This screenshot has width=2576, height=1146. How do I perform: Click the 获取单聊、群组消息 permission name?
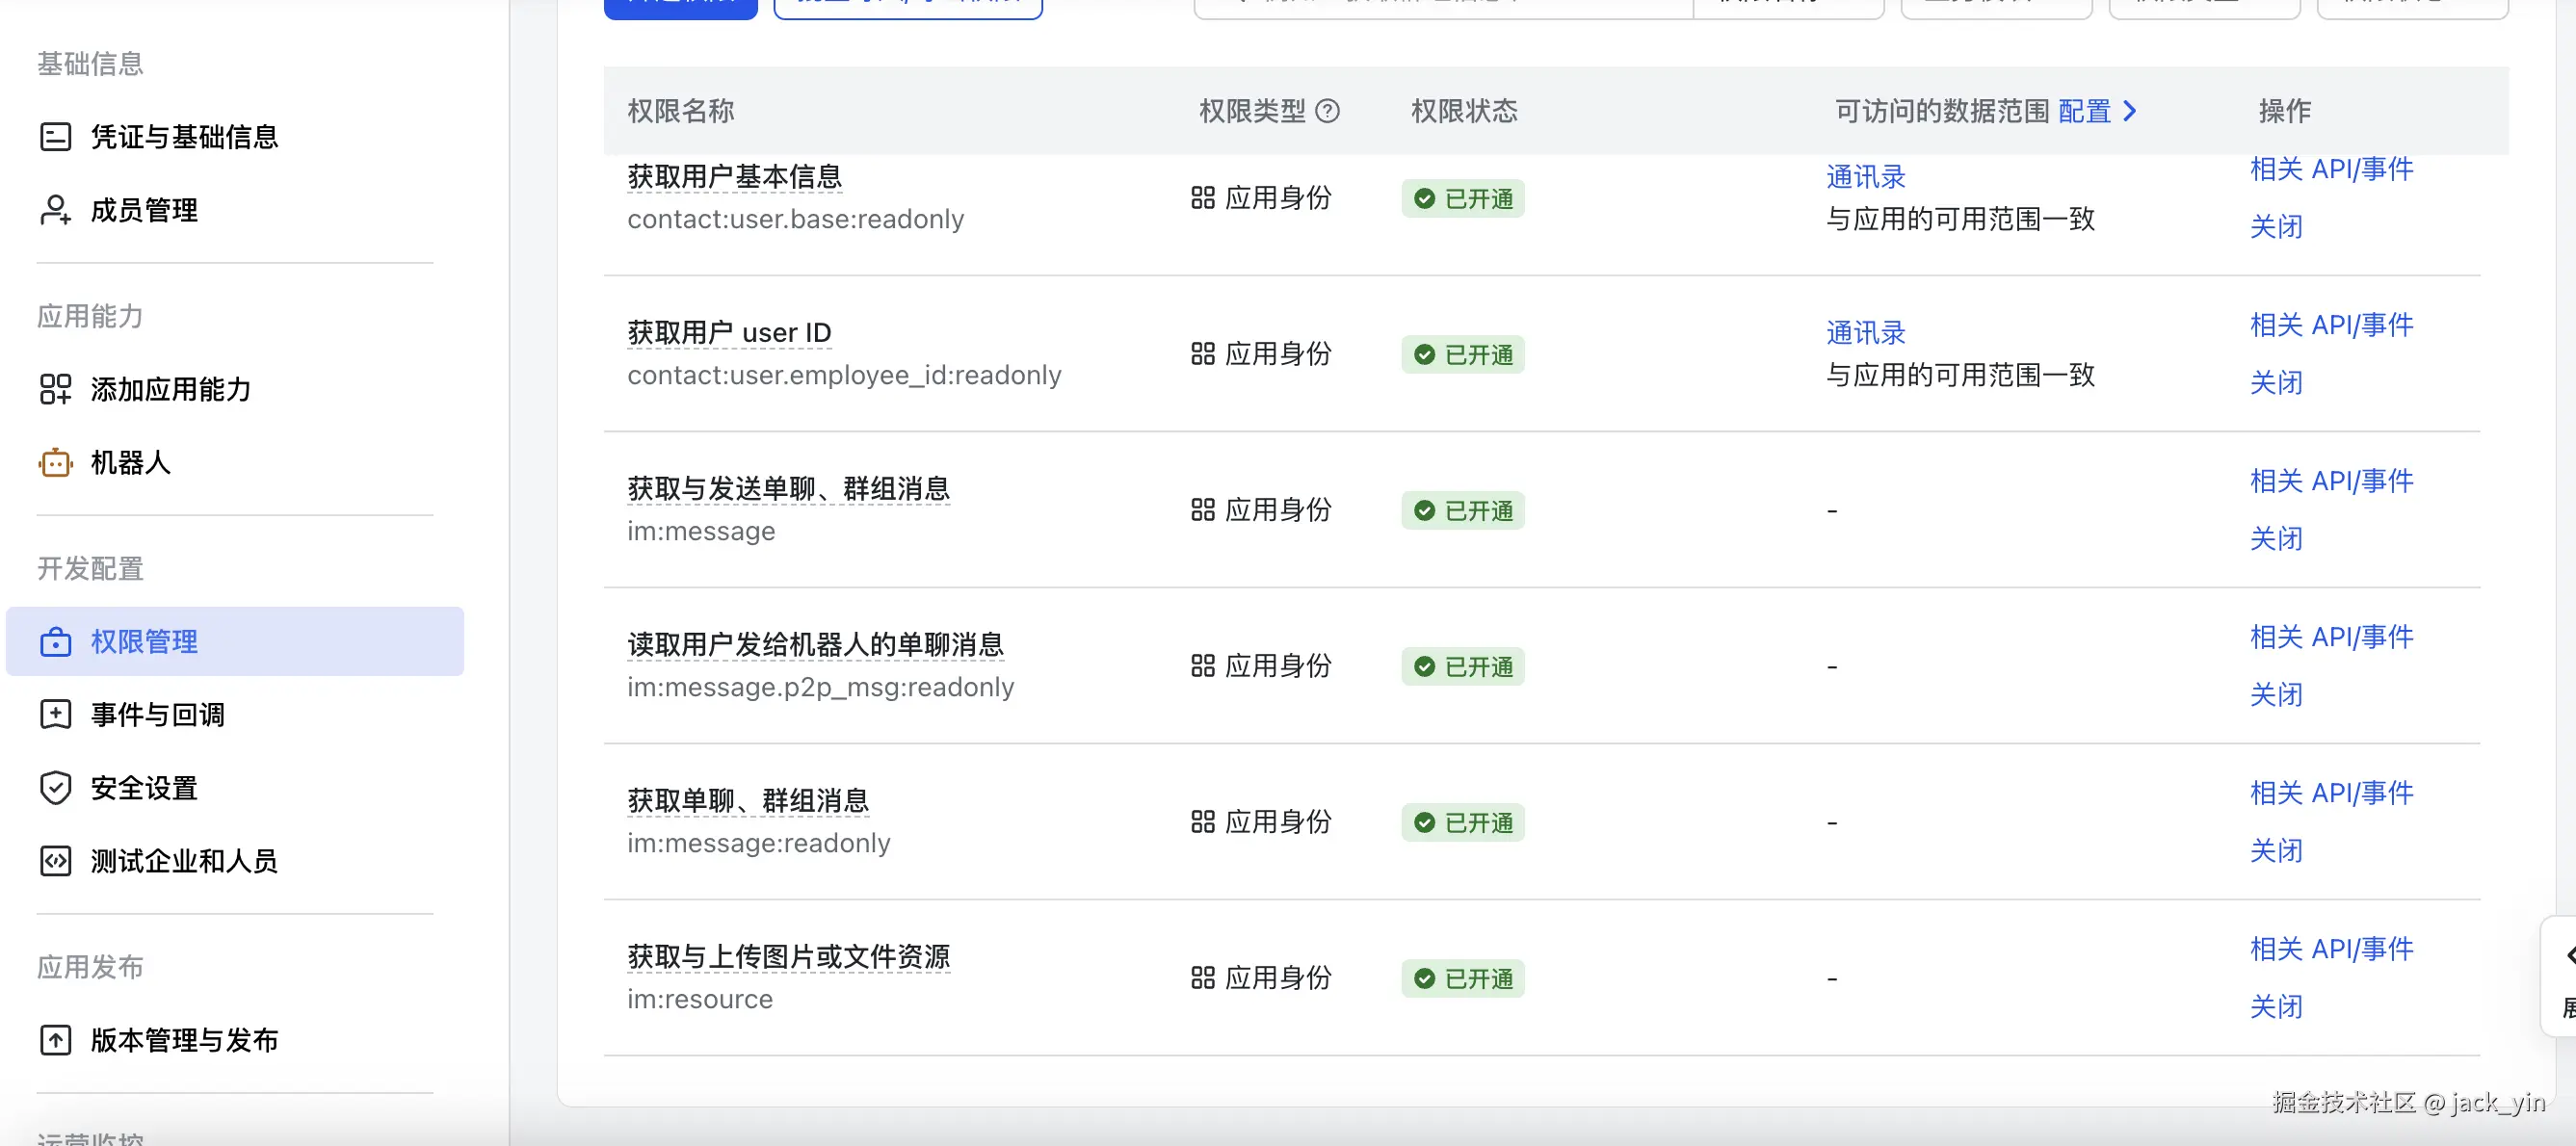coord(748,800)
